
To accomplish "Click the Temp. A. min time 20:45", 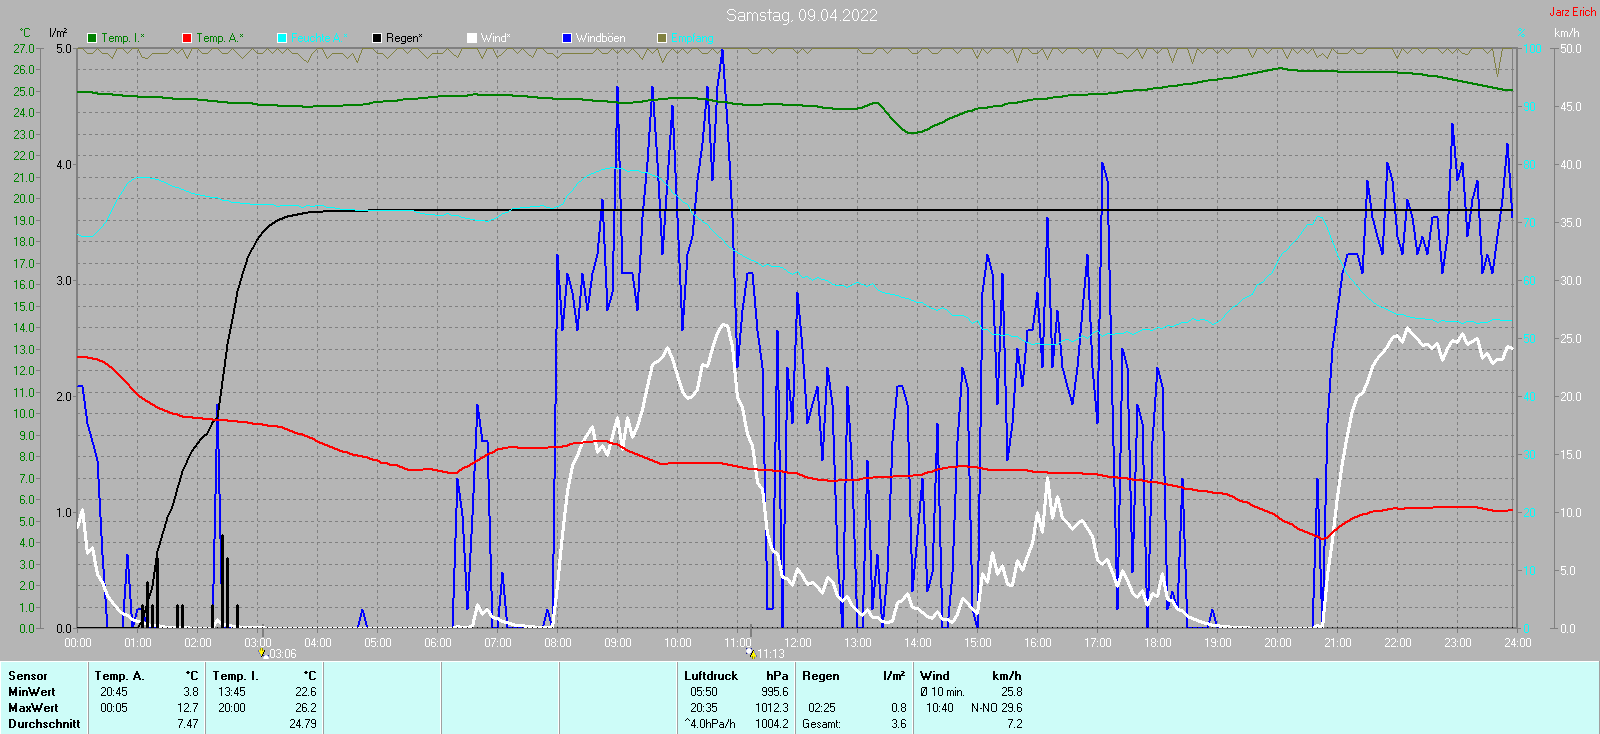I will point(114,692).
